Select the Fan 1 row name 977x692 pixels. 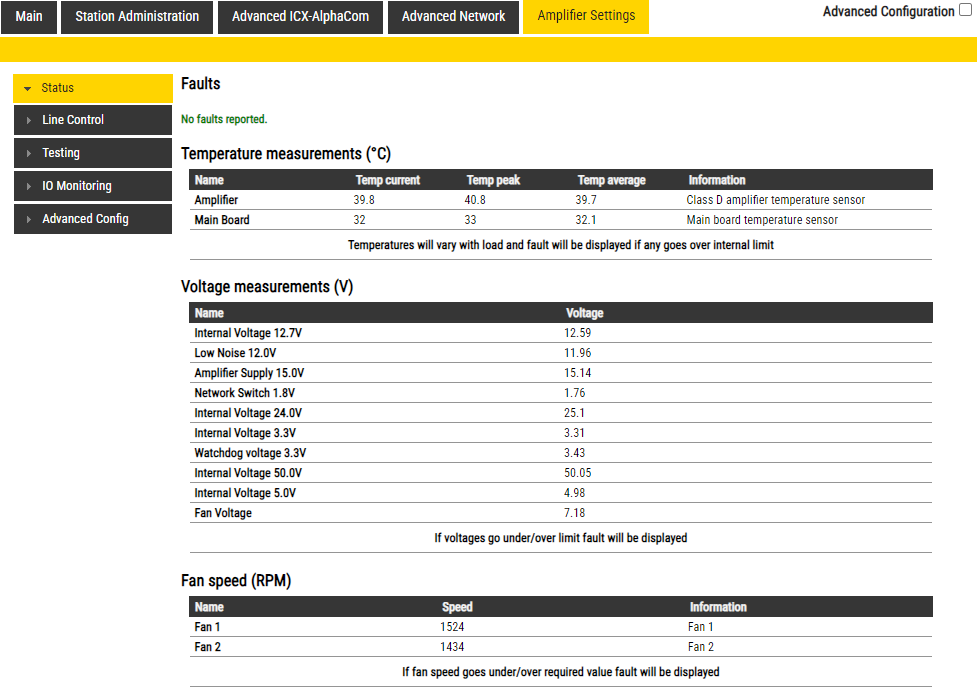[x=207, y=627]
